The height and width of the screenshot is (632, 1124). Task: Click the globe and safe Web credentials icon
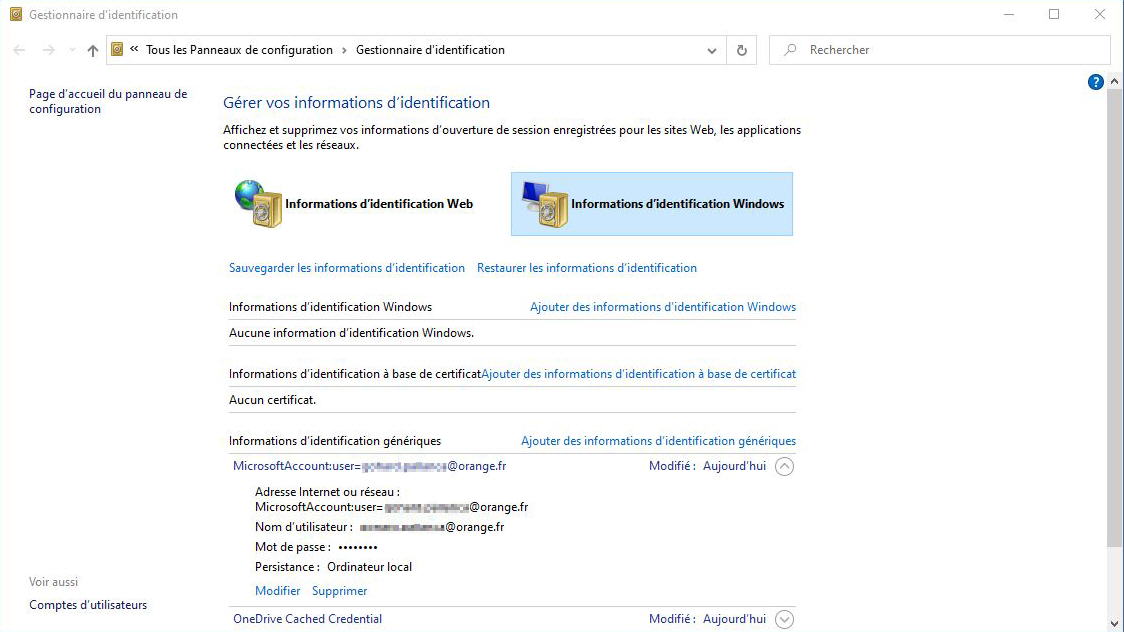(x=258, y=204)
